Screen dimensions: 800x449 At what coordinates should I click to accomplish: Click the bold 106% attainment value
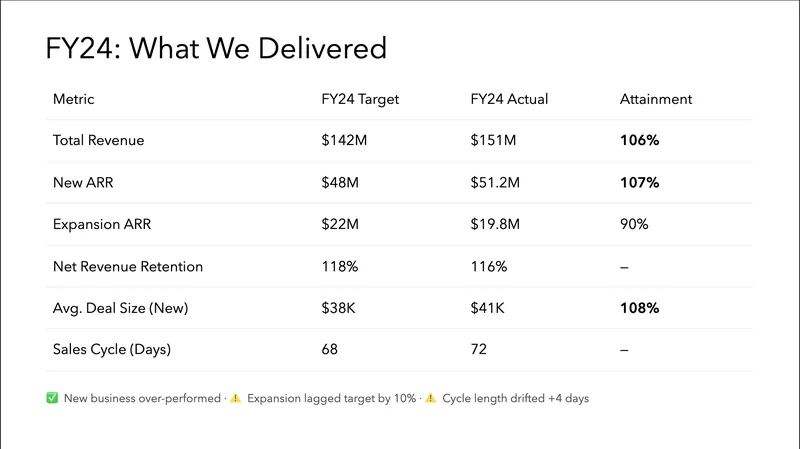point(639,141)
